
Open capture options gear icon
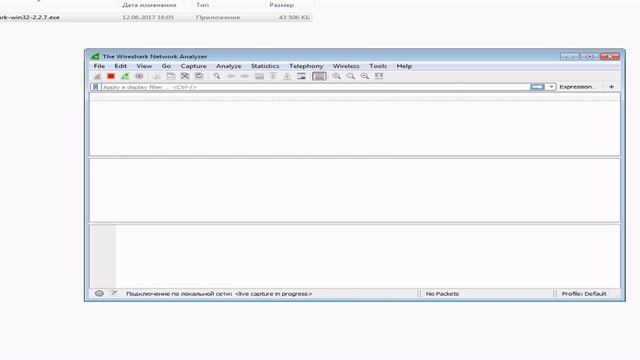click(139, 76)
